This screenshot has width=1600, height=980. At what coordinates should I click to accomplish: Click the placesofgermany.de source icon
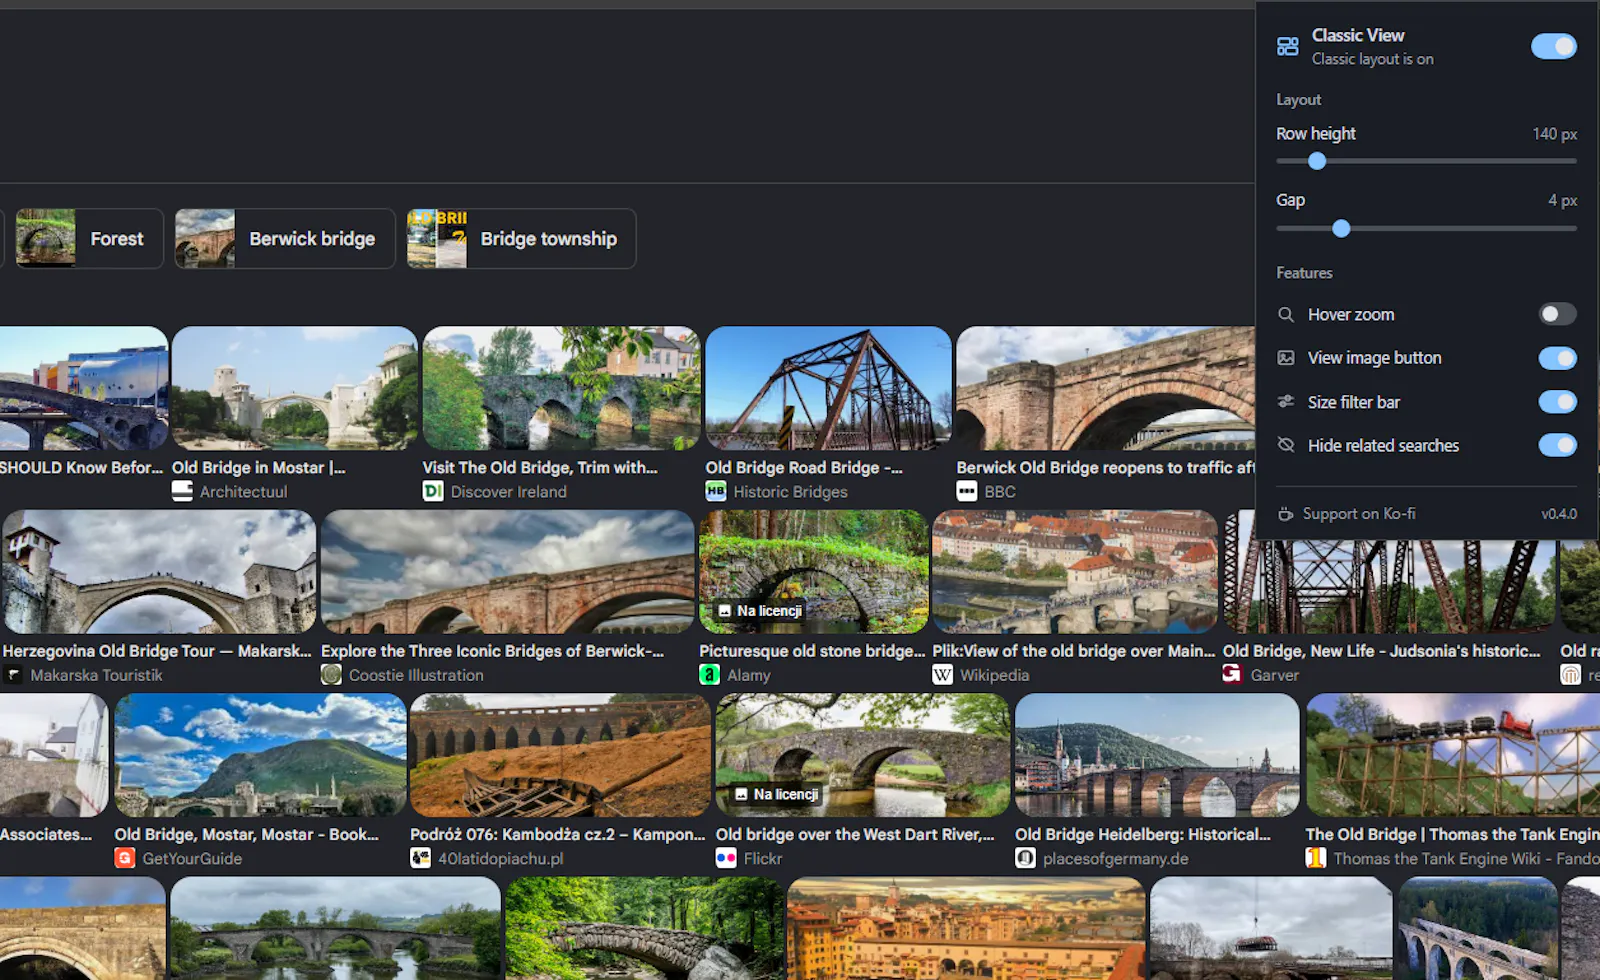(x=1026, y=858)
